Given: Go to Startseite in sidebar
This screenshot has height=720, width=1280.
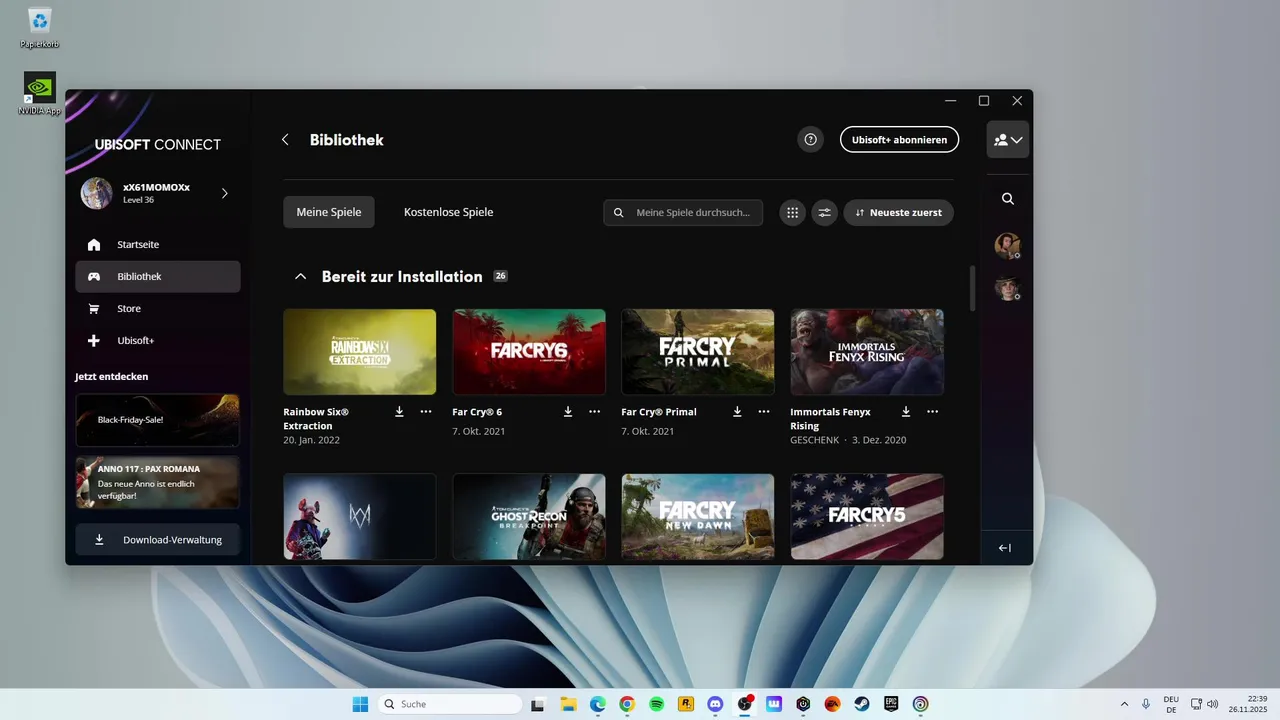Looking at the screenshot, I should click(x=158, y=245).
